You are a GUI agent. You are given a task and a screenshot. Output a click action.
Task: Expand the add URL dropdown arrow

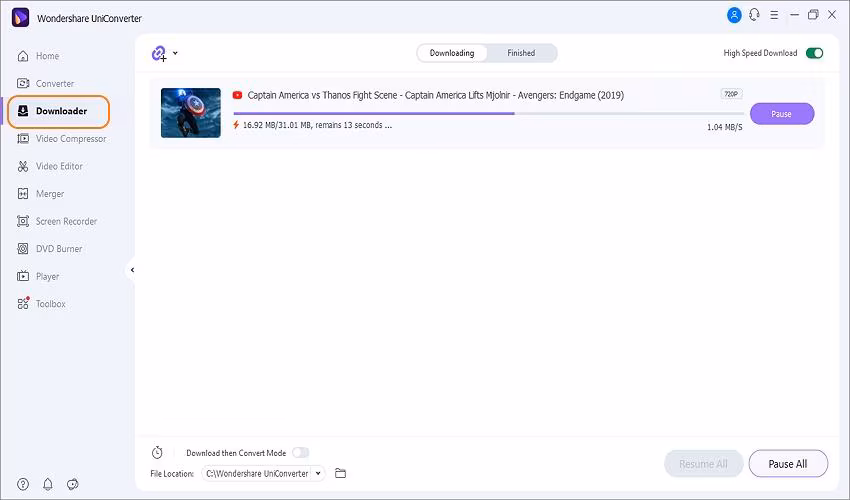click(175, 53)
